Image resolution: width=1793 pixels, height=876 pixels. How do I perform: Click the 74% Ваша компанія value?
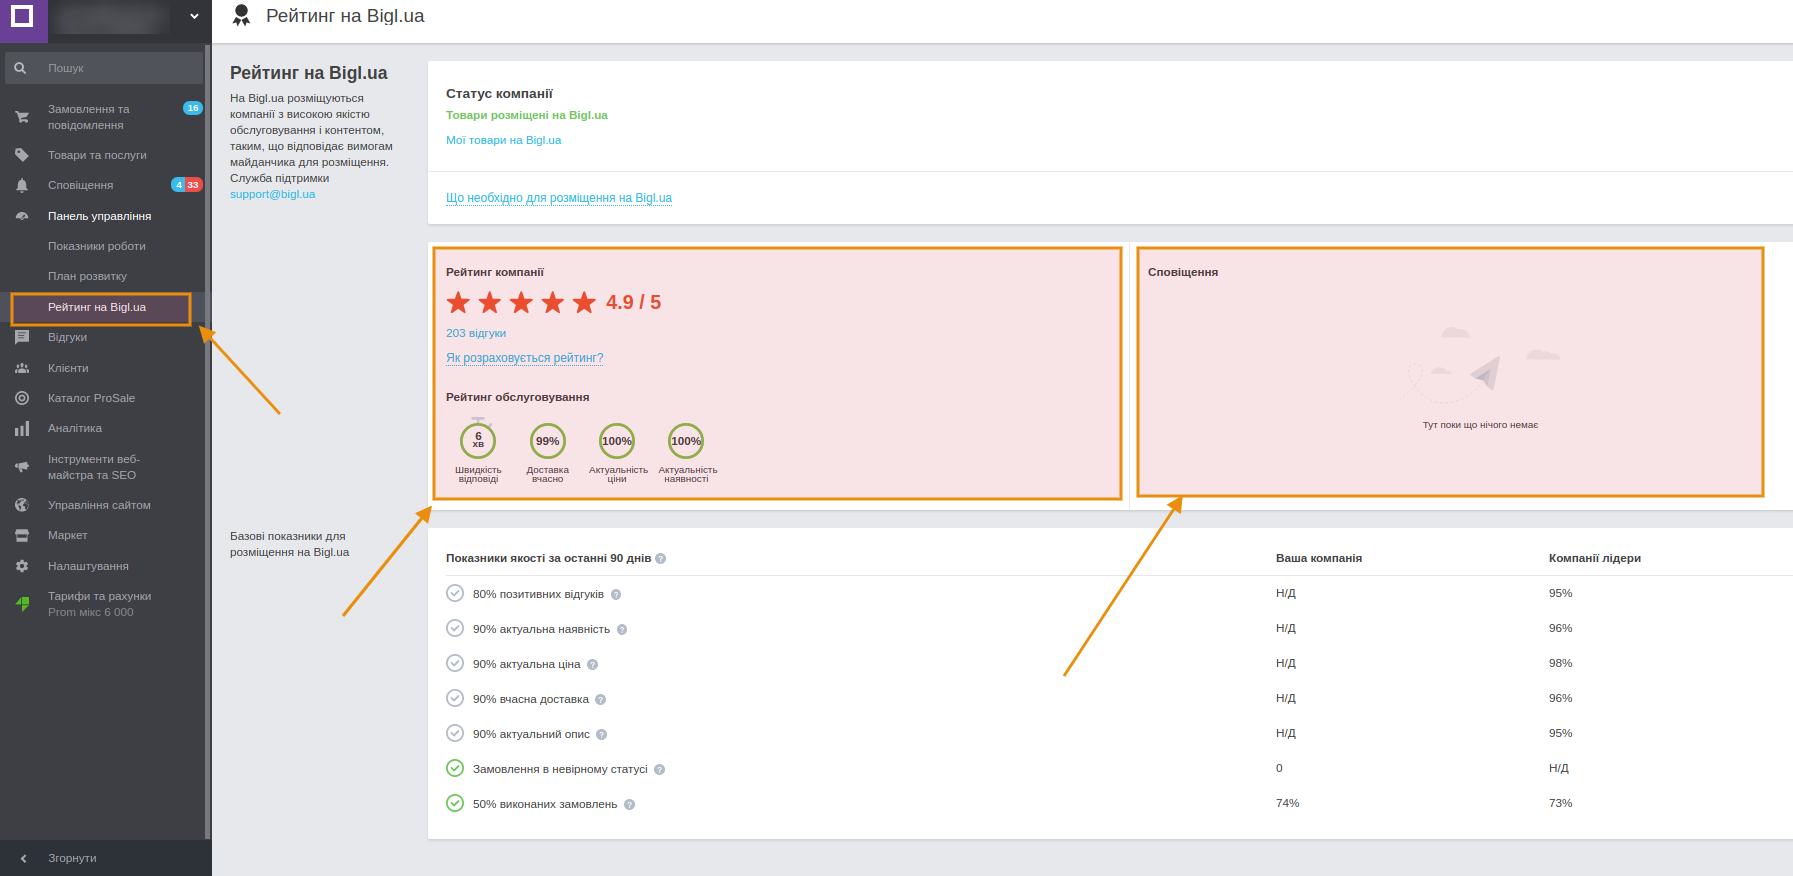point(1288,803)
